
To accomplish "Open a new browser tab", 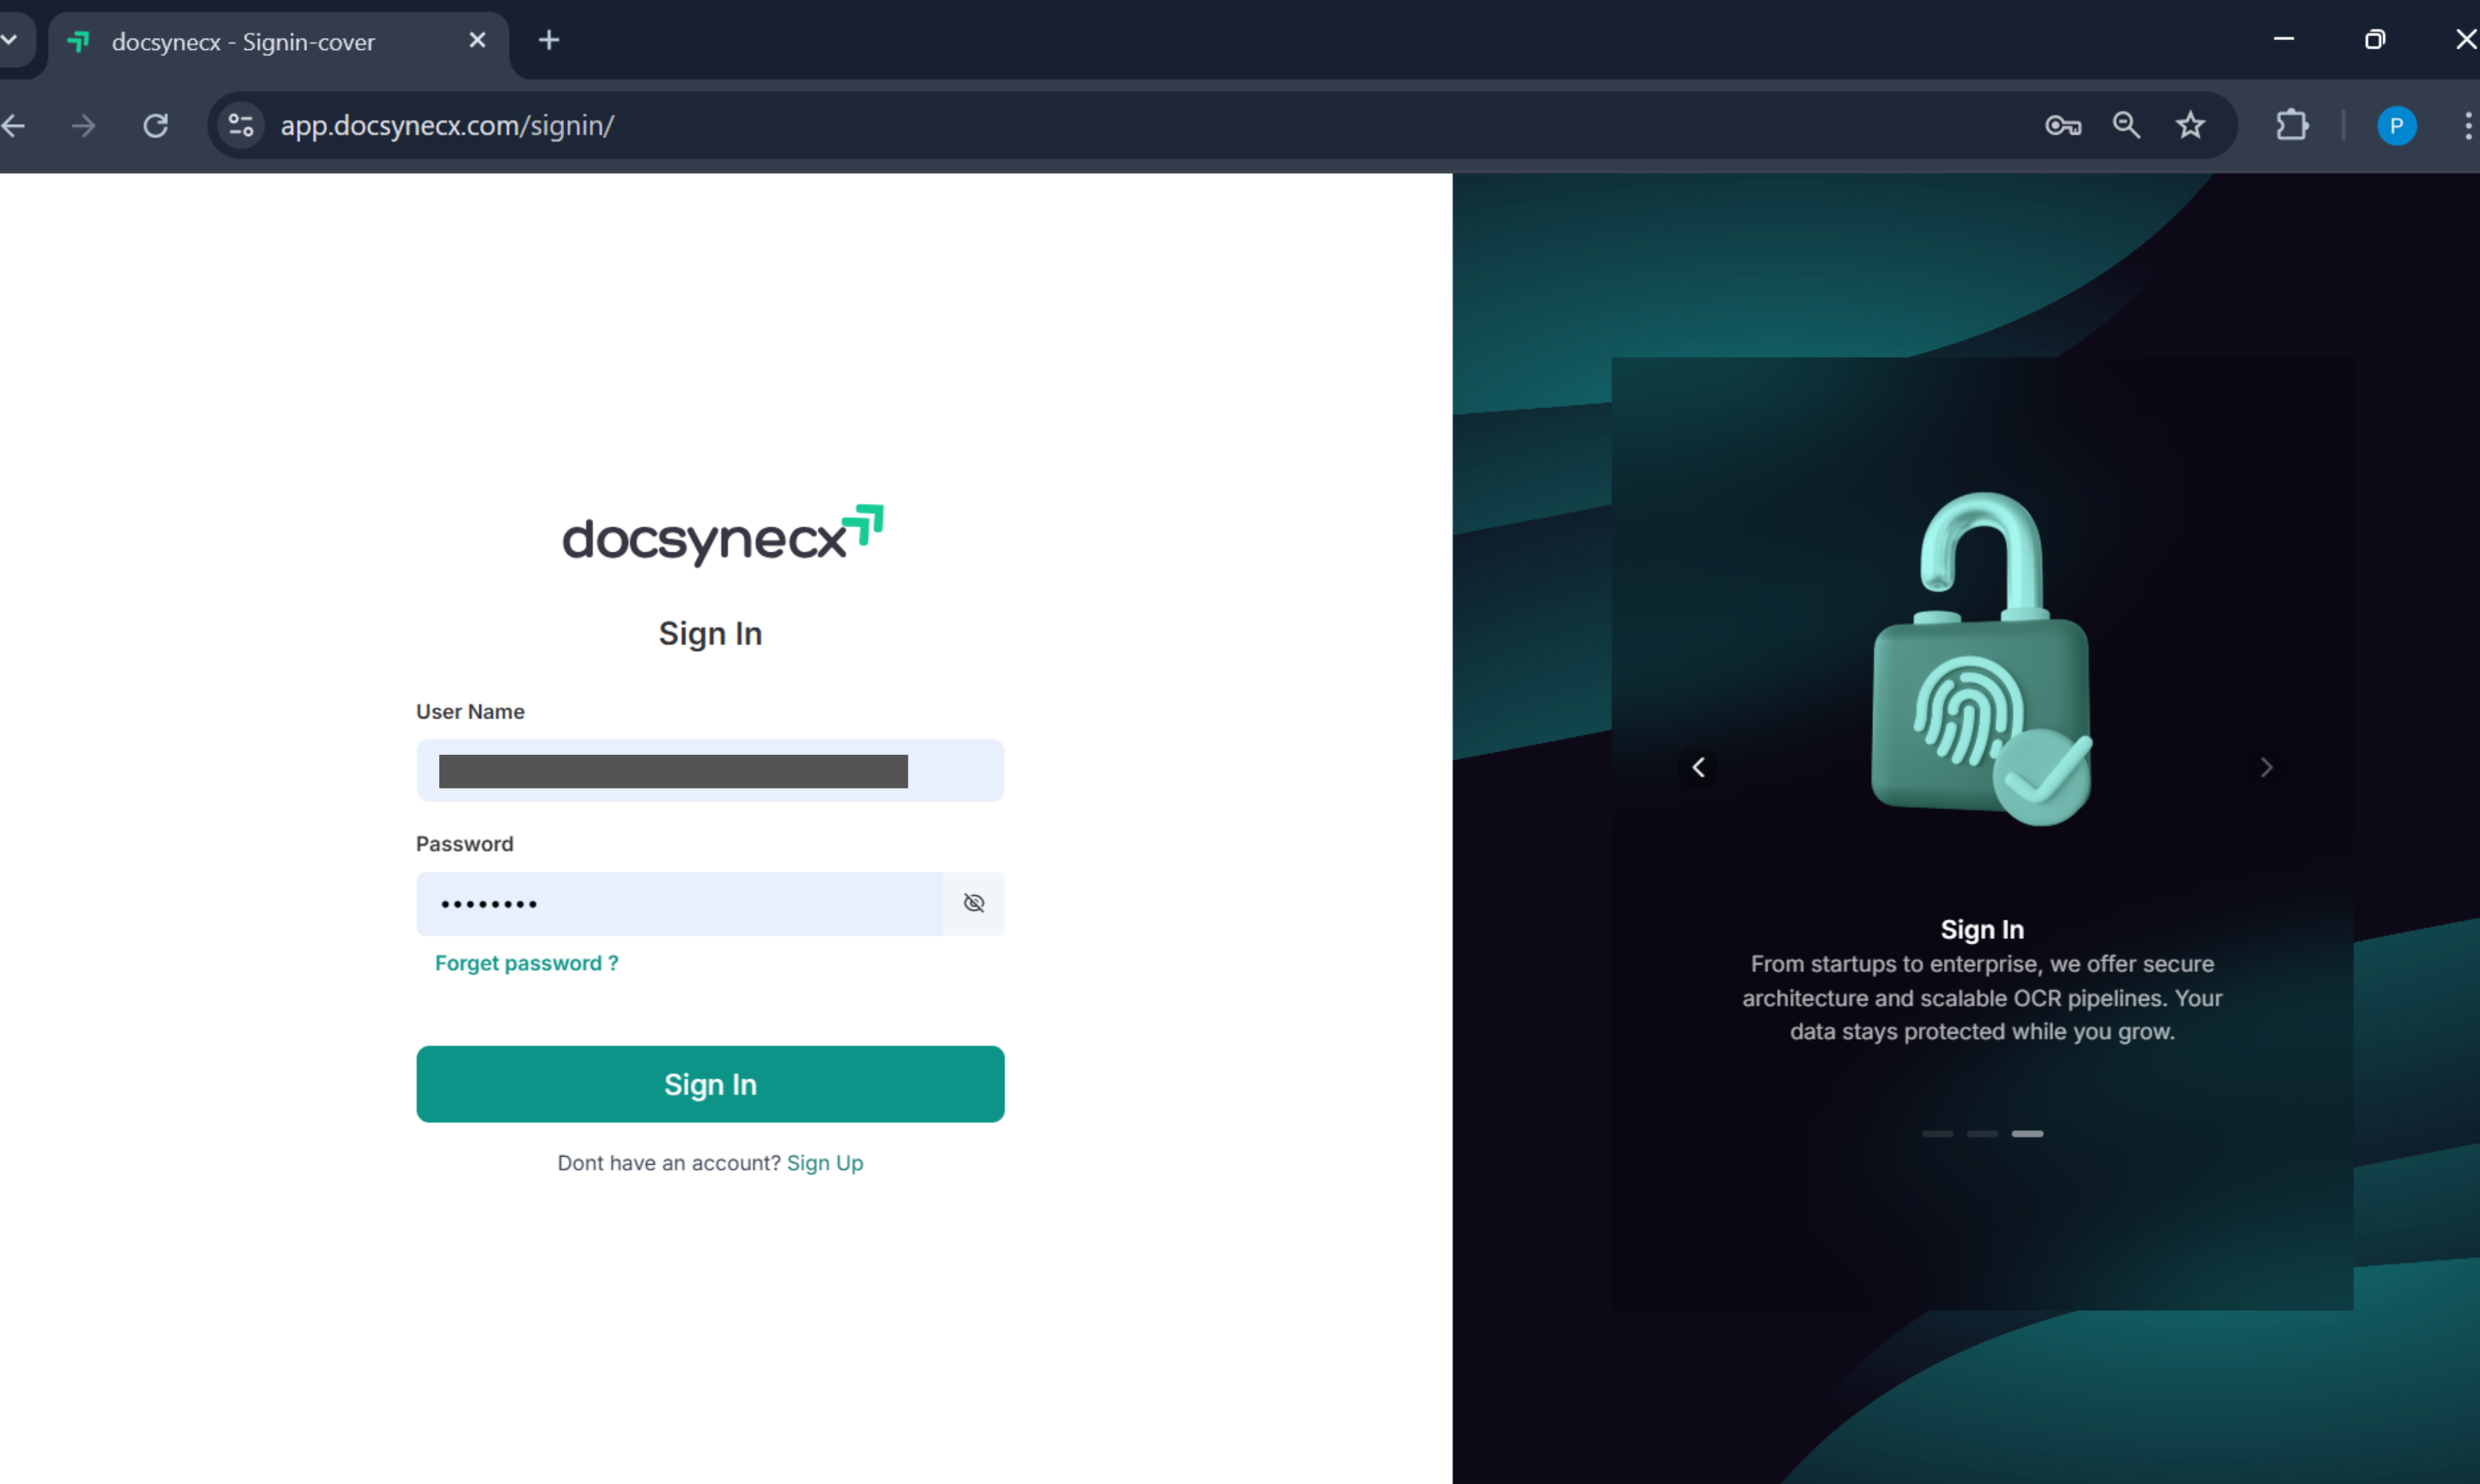I will point(549,40).
